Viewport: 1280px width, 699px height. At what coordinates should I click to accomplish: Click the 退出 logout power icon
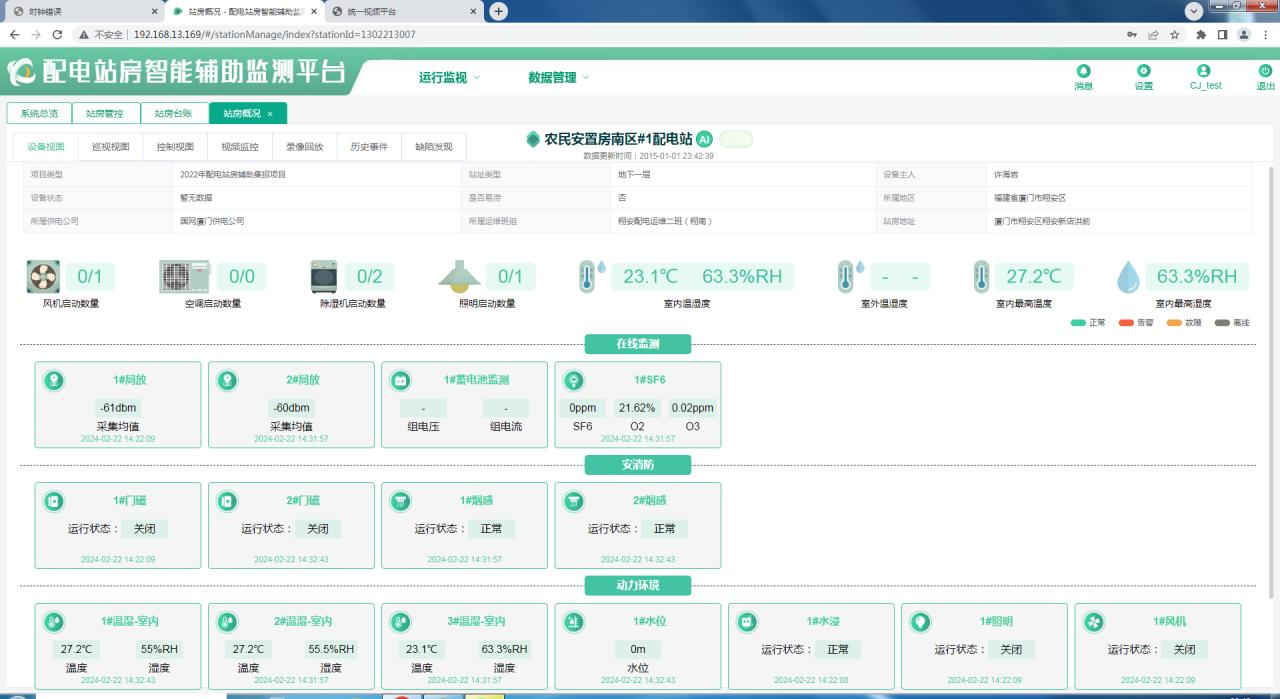[x=1265, y=71]
